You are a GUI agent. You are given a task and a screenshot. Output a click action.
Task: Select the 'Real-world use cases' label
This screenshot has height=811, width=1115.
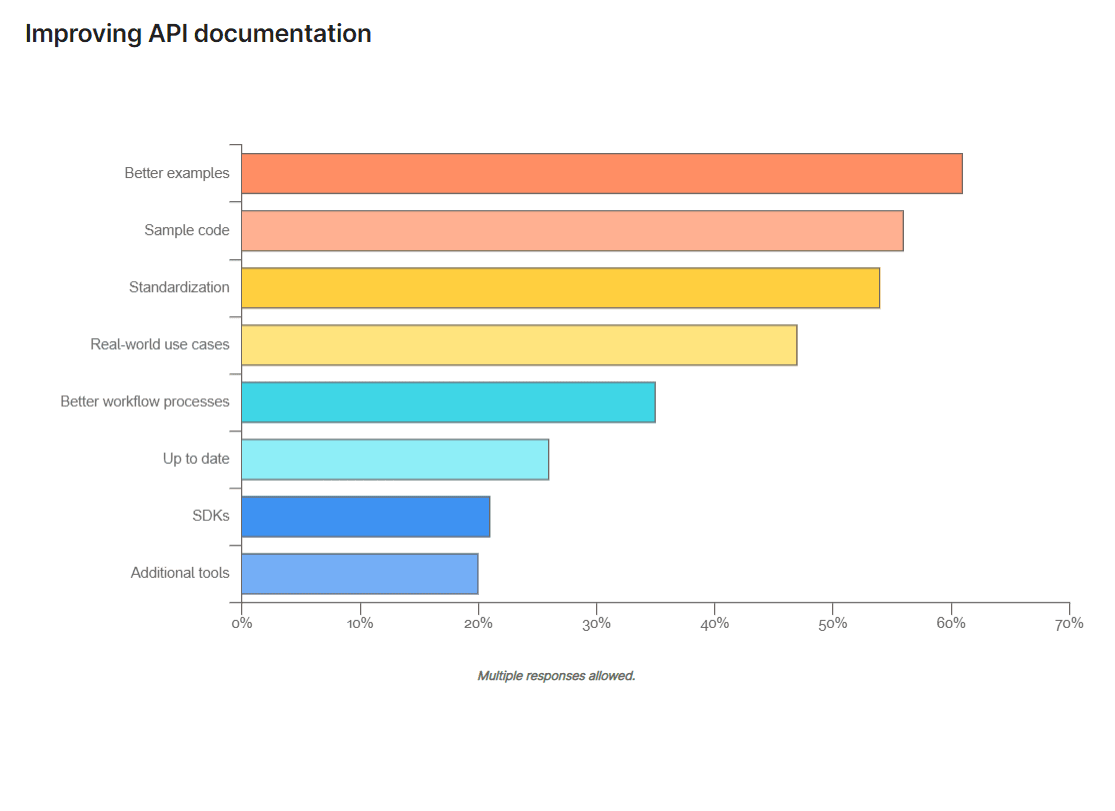pos(160,344)
